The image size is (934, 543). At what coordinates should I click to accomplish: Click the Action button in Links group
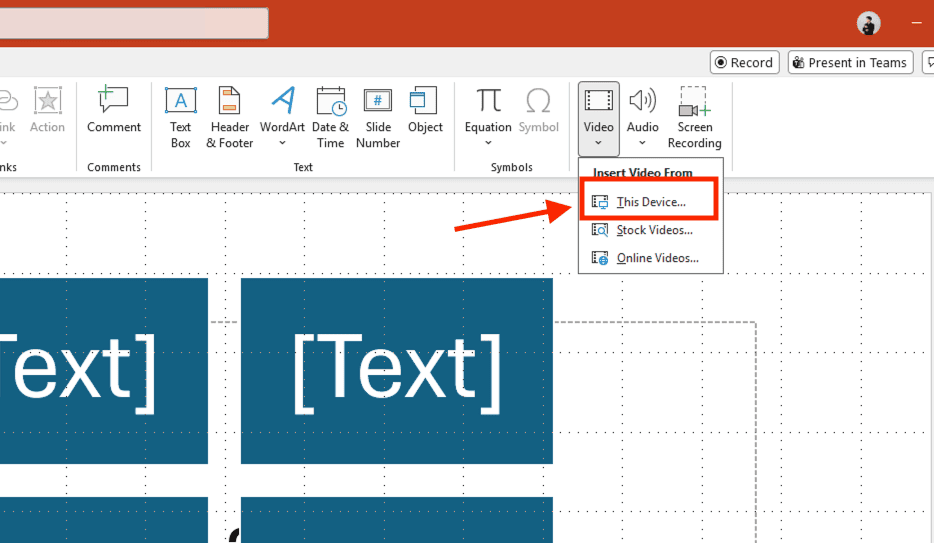point(47,111)
